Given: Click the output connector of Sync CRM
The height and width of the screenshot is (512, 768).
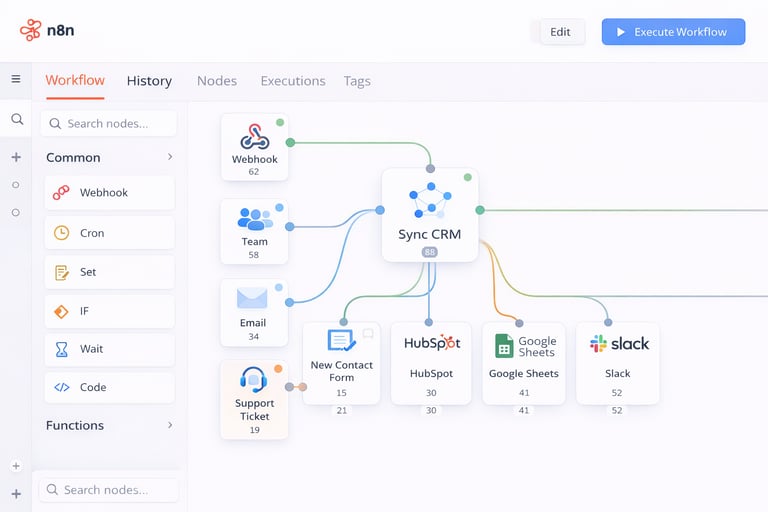Looking at the screenshot, I should tap(480, 210).
